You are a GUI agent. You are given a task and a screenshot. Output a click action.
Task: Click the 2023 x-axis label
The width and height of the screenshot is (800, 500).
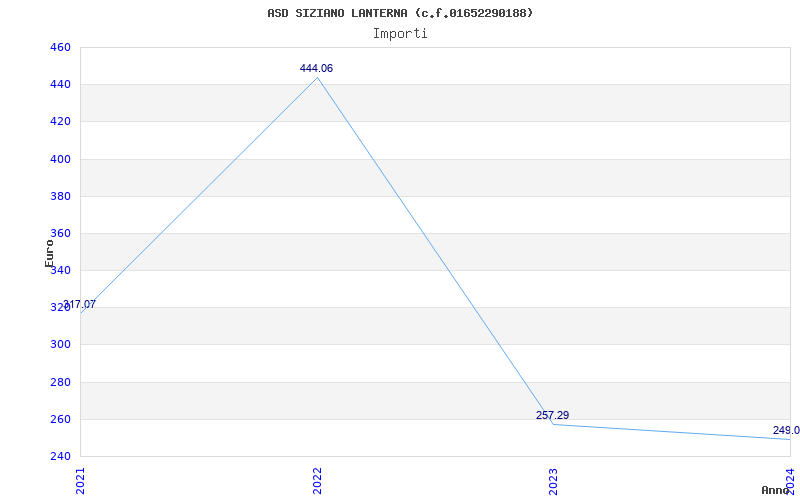(554, 481)
